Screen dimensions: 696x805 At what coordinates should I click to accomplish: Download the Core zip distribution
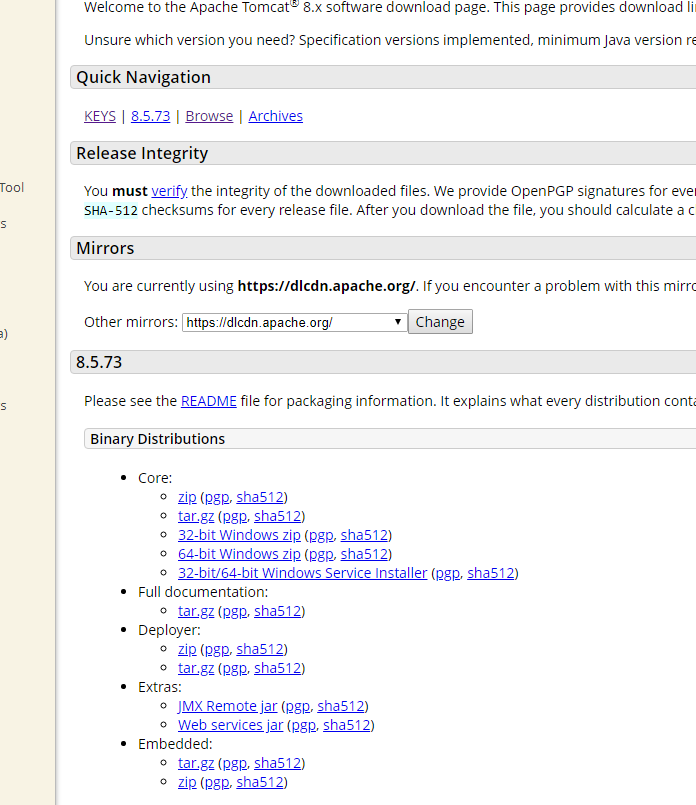point(187,497)
